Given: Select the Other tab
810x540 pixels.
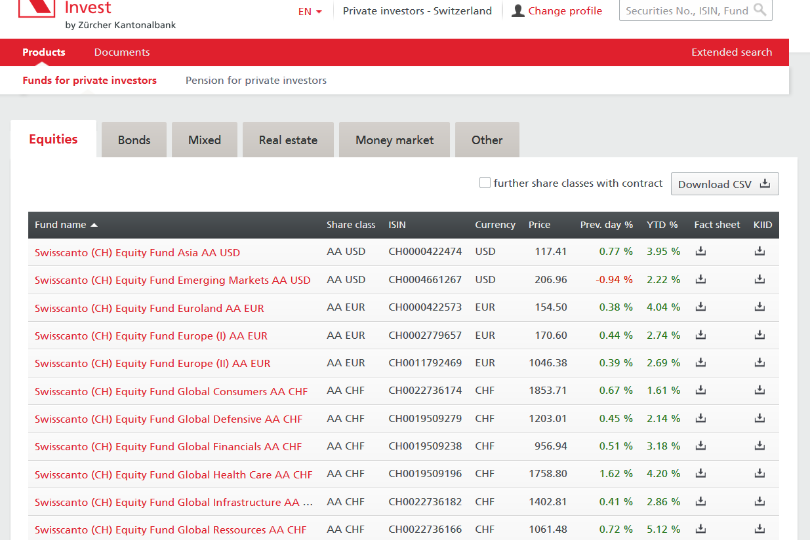Looking at the screenshot, I should pyautogui.click(x=487, y=140).
